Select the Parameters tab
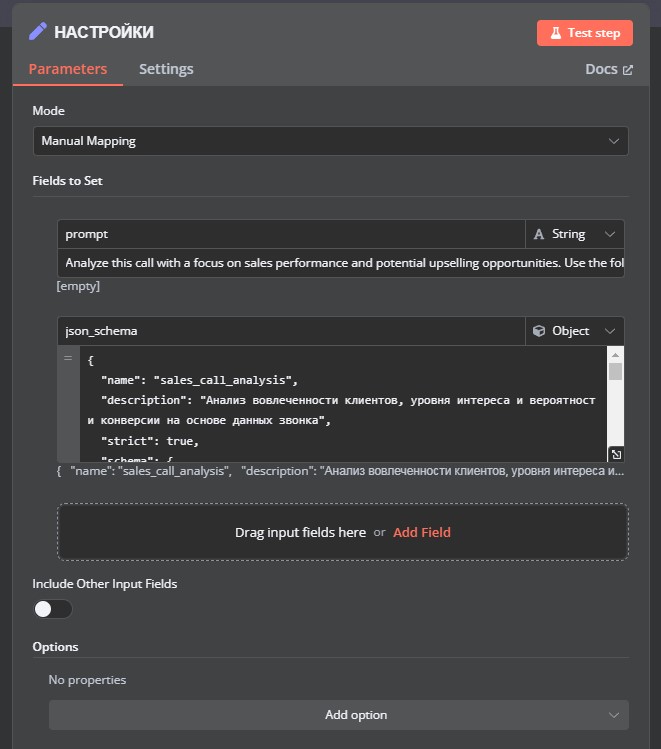Screen dimensions: 661x749 coord(68,69)
